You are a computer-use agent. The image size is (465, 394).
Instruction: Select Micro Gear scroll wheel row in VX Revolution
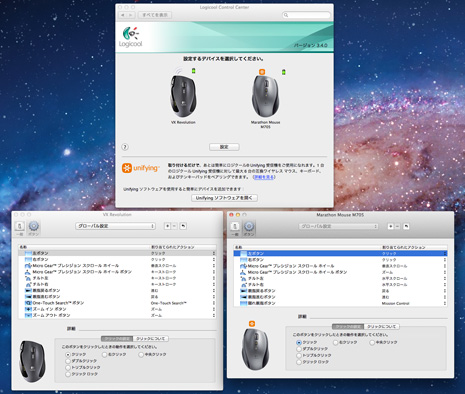pyautogui.click(x=117, y=266)
